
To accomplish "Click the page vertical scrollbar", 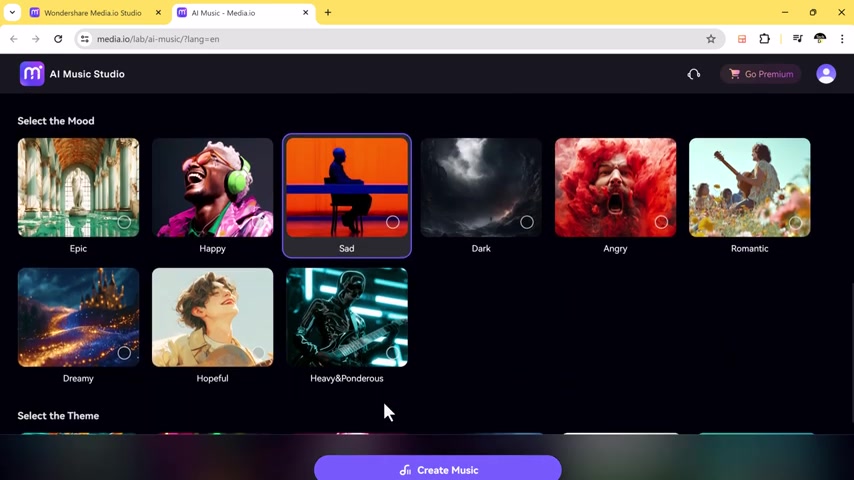I will (851, 353).
